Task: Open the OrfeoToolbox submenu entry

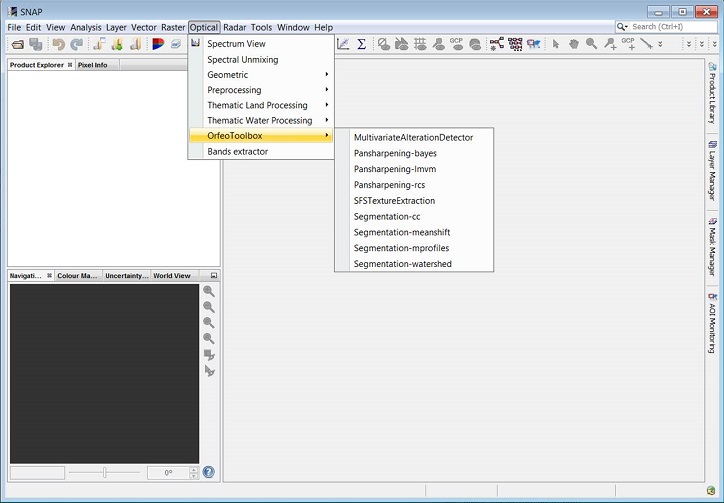Action: click(x=261, y=135)
